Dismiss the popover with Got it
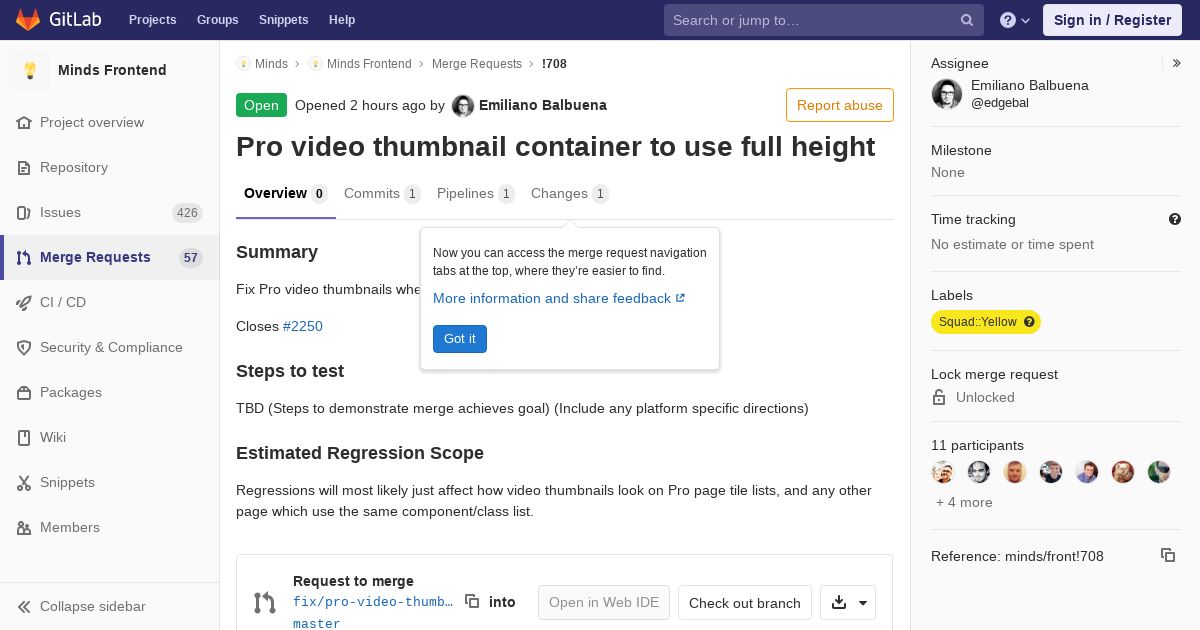 point(460,339)
